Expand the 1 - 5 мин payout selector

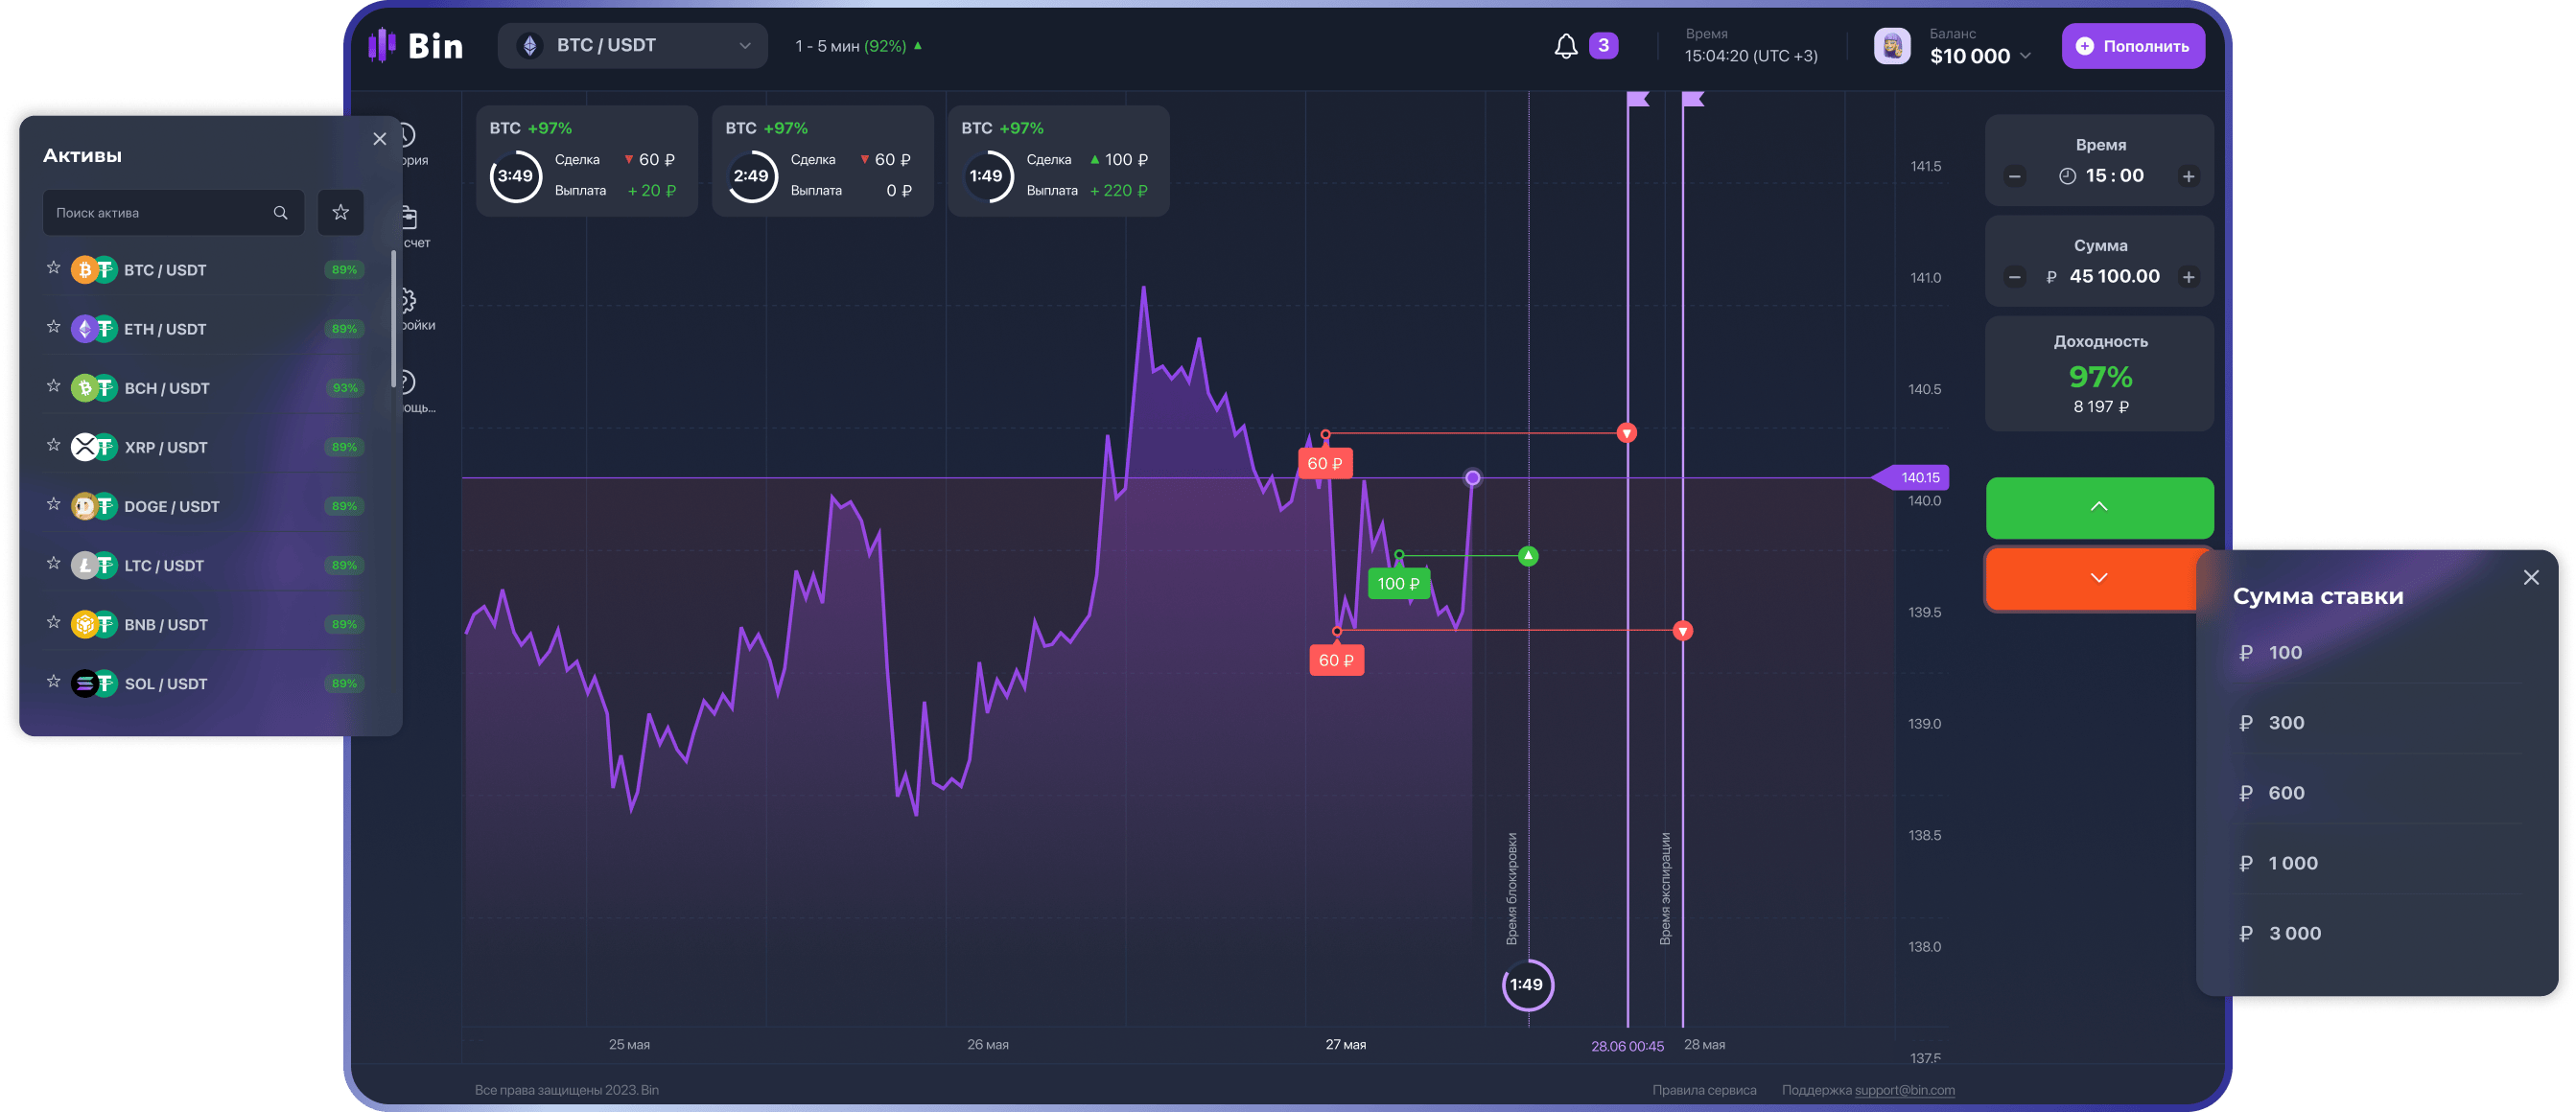coord(858,46)
